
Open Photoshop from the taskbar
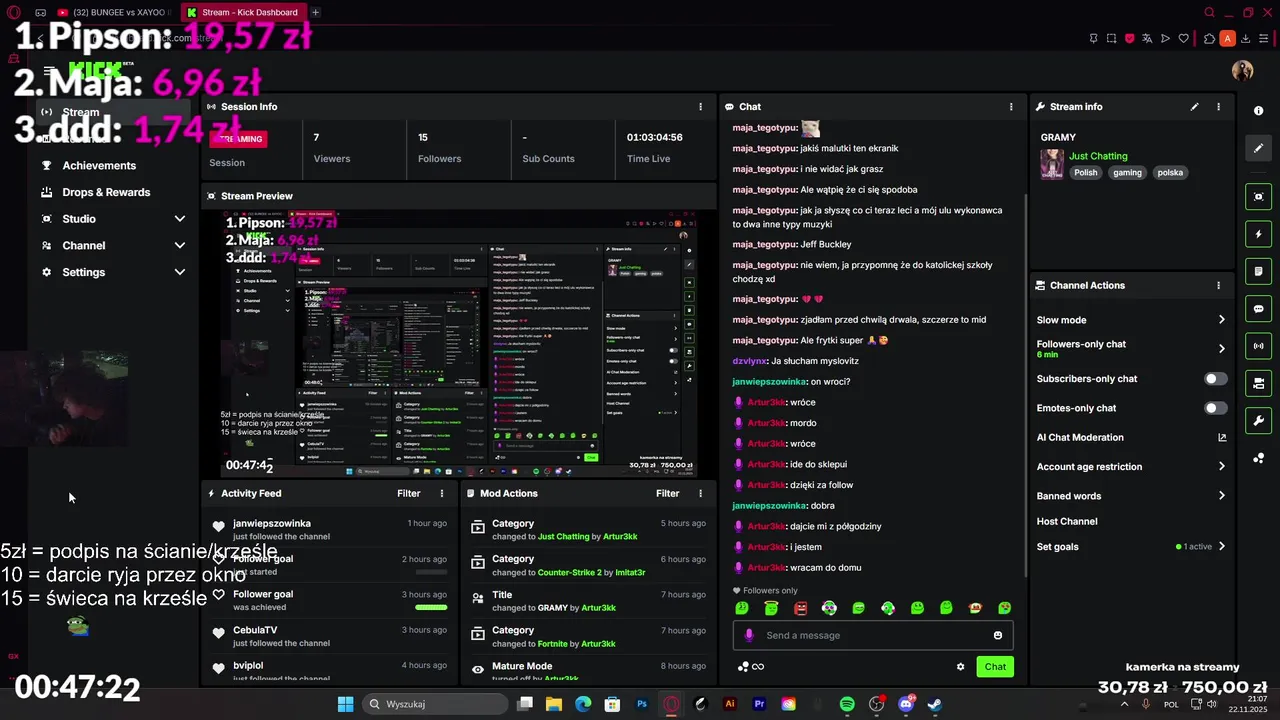642,704
